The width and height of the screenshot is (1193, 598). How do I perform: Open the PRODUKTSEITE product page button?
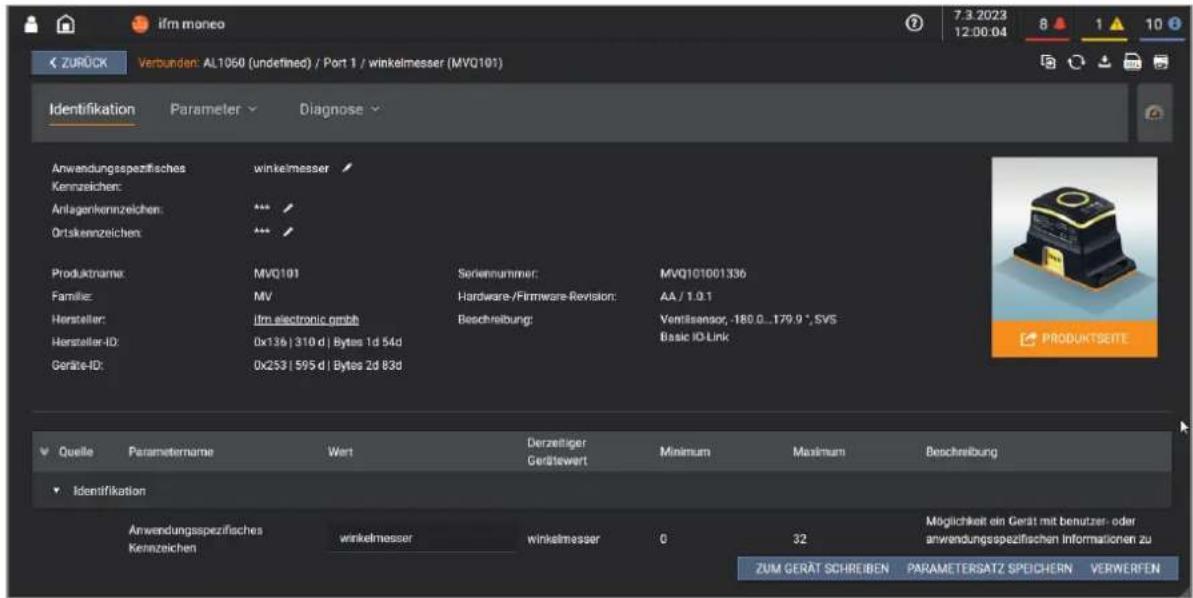coord(1074,339)
